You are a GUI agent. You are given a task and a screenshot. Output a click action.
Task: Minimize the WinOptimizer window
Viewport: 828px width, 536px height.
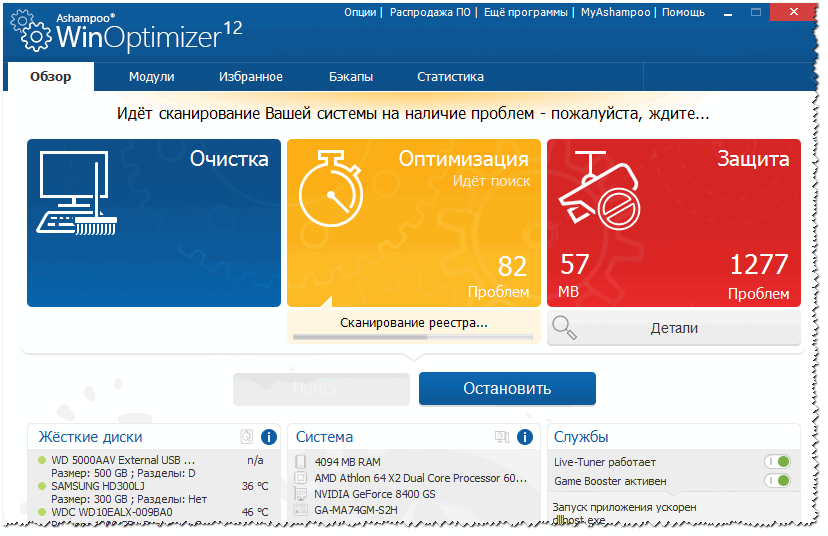(x=728, y=13)
